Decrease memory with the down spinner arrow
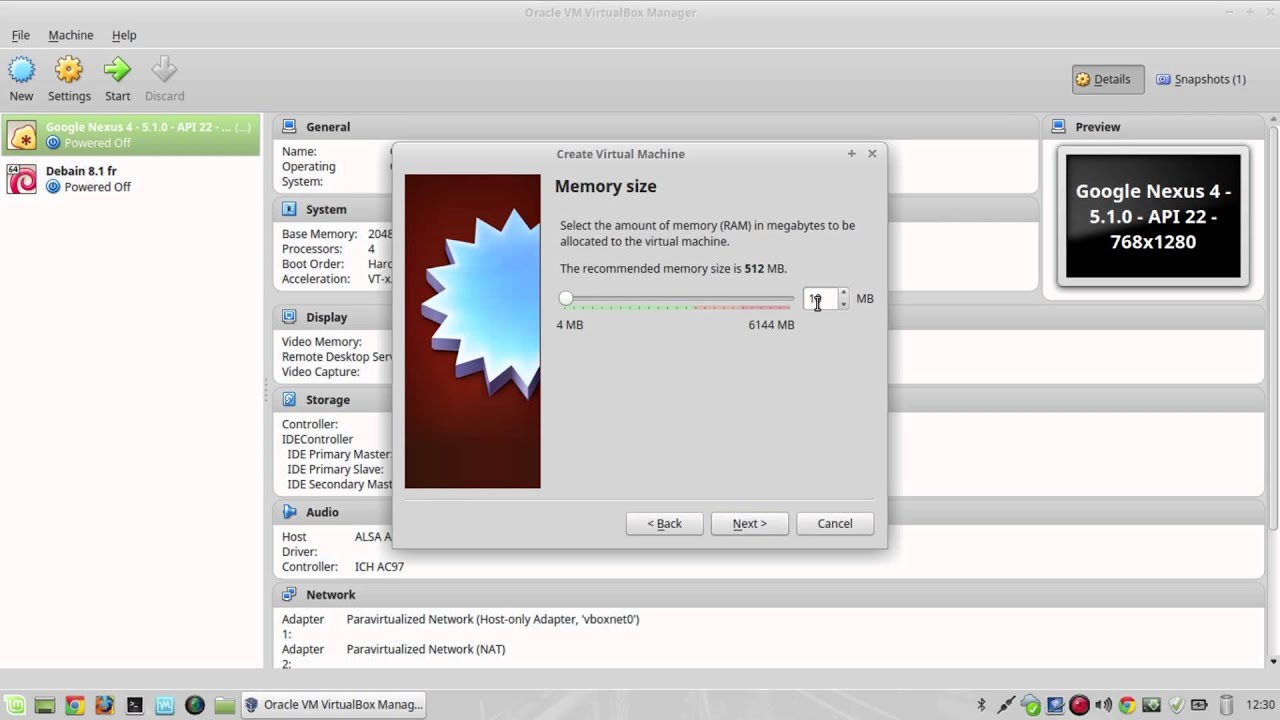1280x720 pixels. coord(844,304)
